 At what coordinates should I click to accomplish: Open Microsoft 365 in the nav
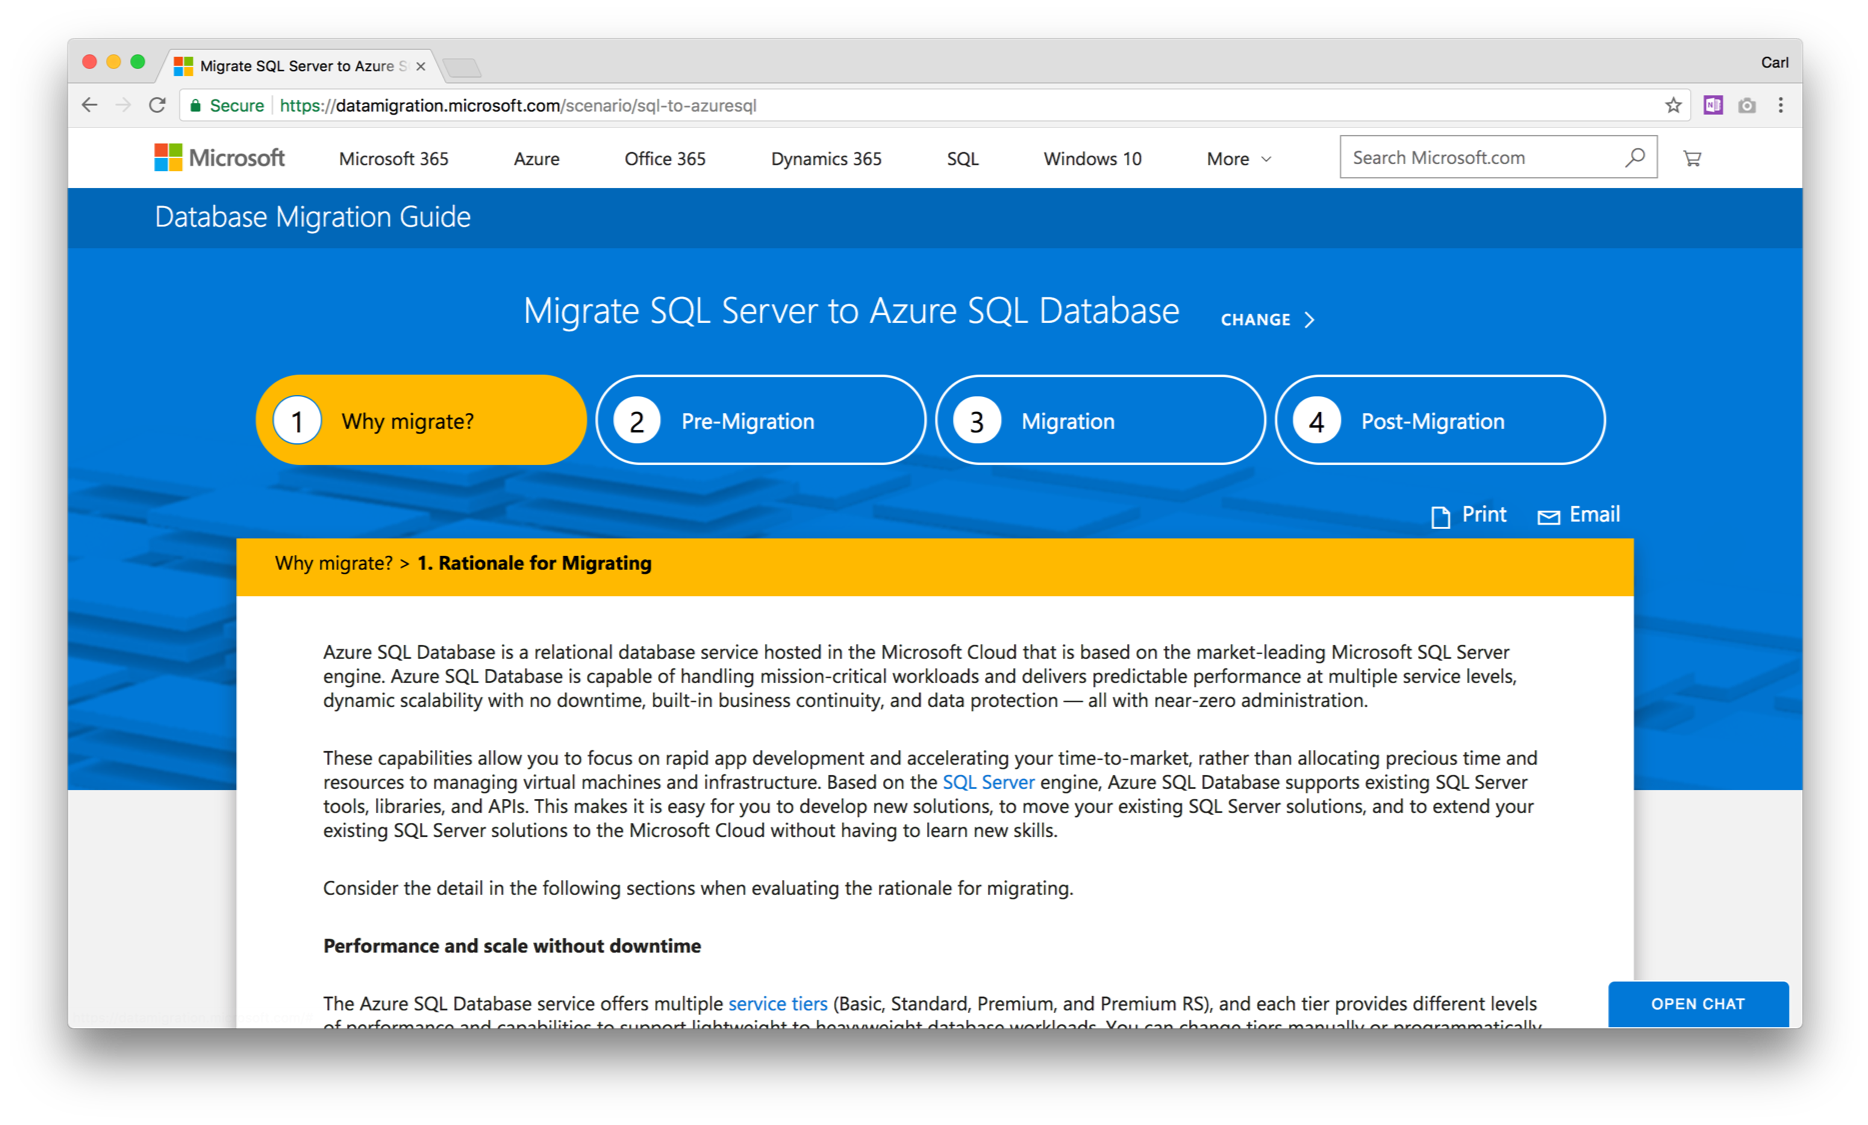click(394, 159)
